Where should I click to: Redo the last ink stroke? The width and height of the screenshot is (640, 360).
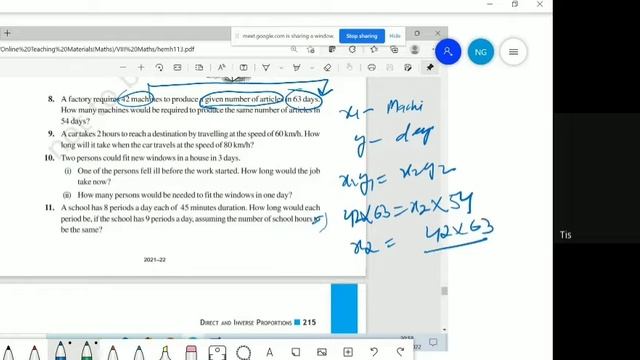[400, 352]
